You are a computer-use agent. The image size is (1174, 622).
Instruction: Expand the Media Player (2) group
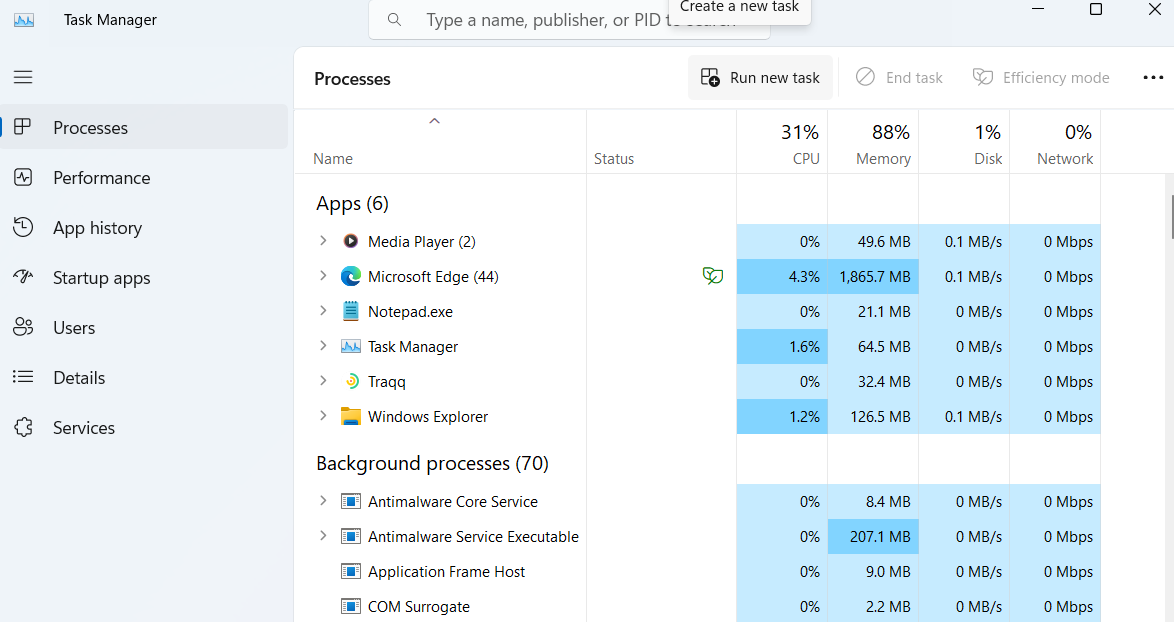(323, 240)
